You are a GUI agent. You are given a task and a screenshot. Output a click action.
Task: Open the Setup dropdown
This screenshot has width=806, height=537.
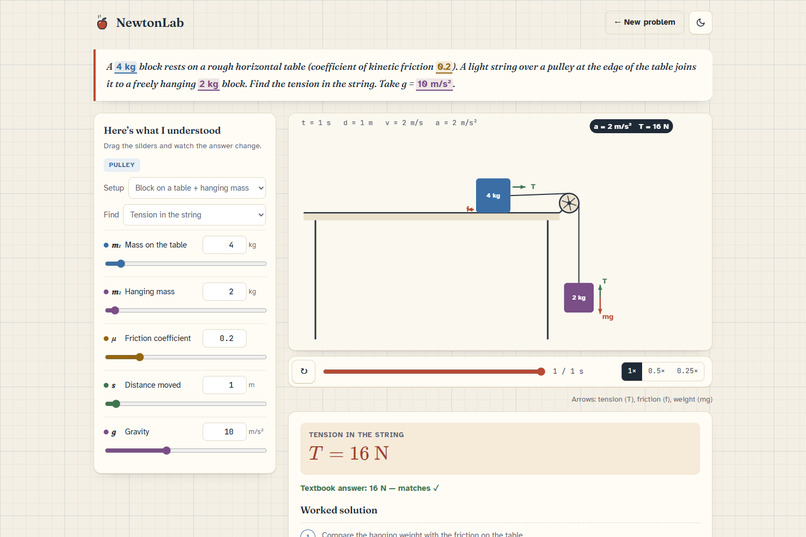197,188
